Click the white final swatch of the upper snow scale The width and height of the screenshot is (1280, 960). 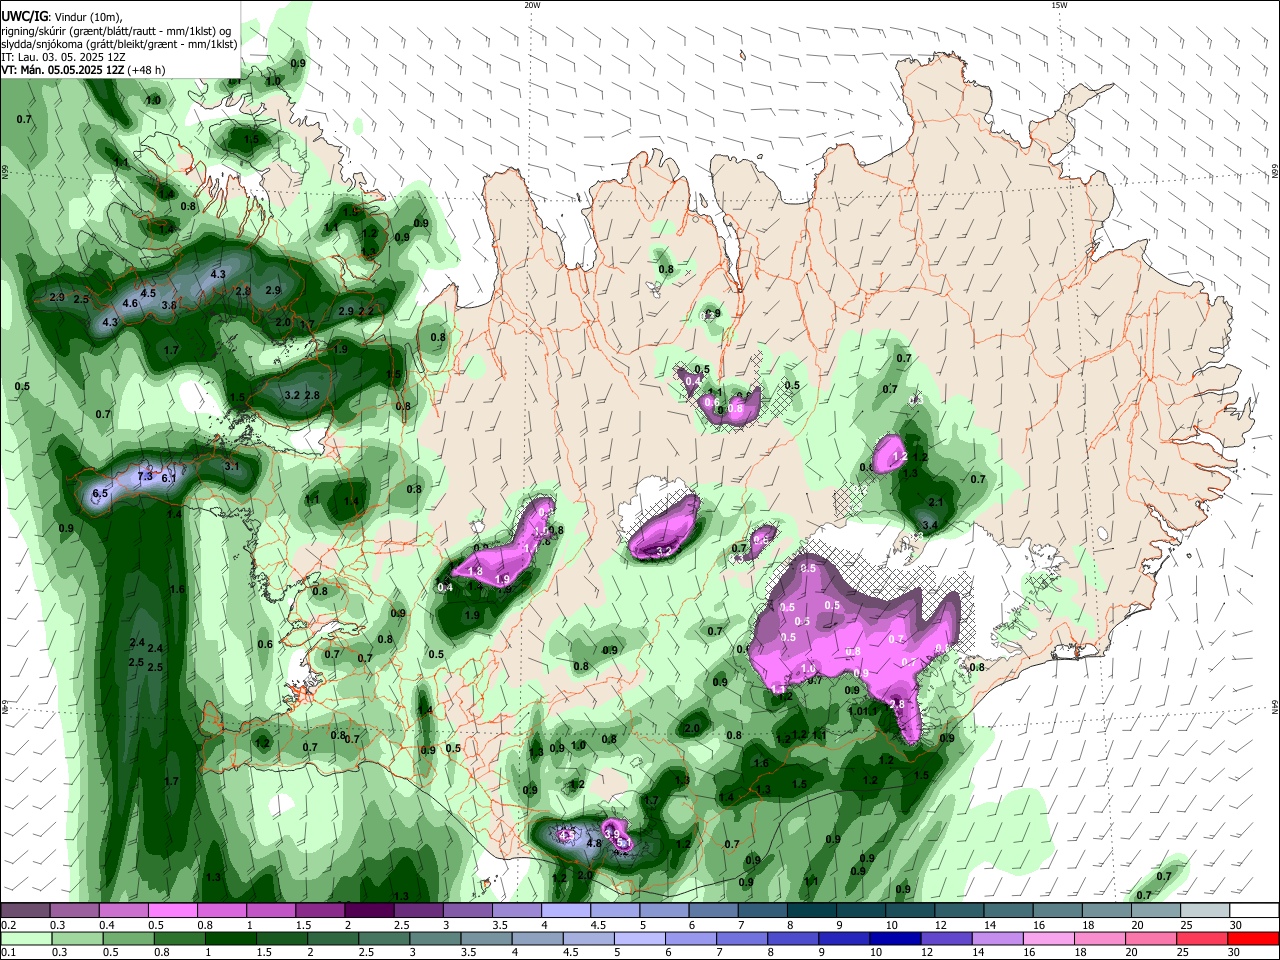click(1253, 910)
